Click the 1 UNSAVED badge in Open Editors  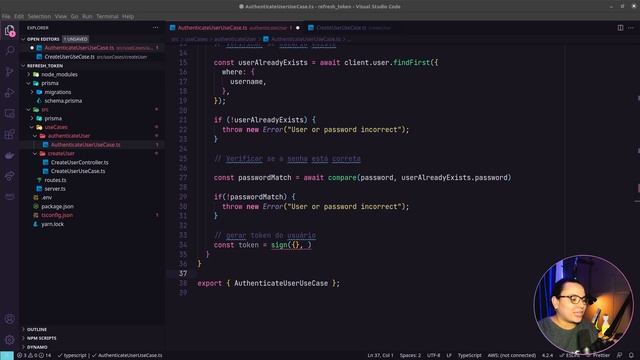[76, 39]
